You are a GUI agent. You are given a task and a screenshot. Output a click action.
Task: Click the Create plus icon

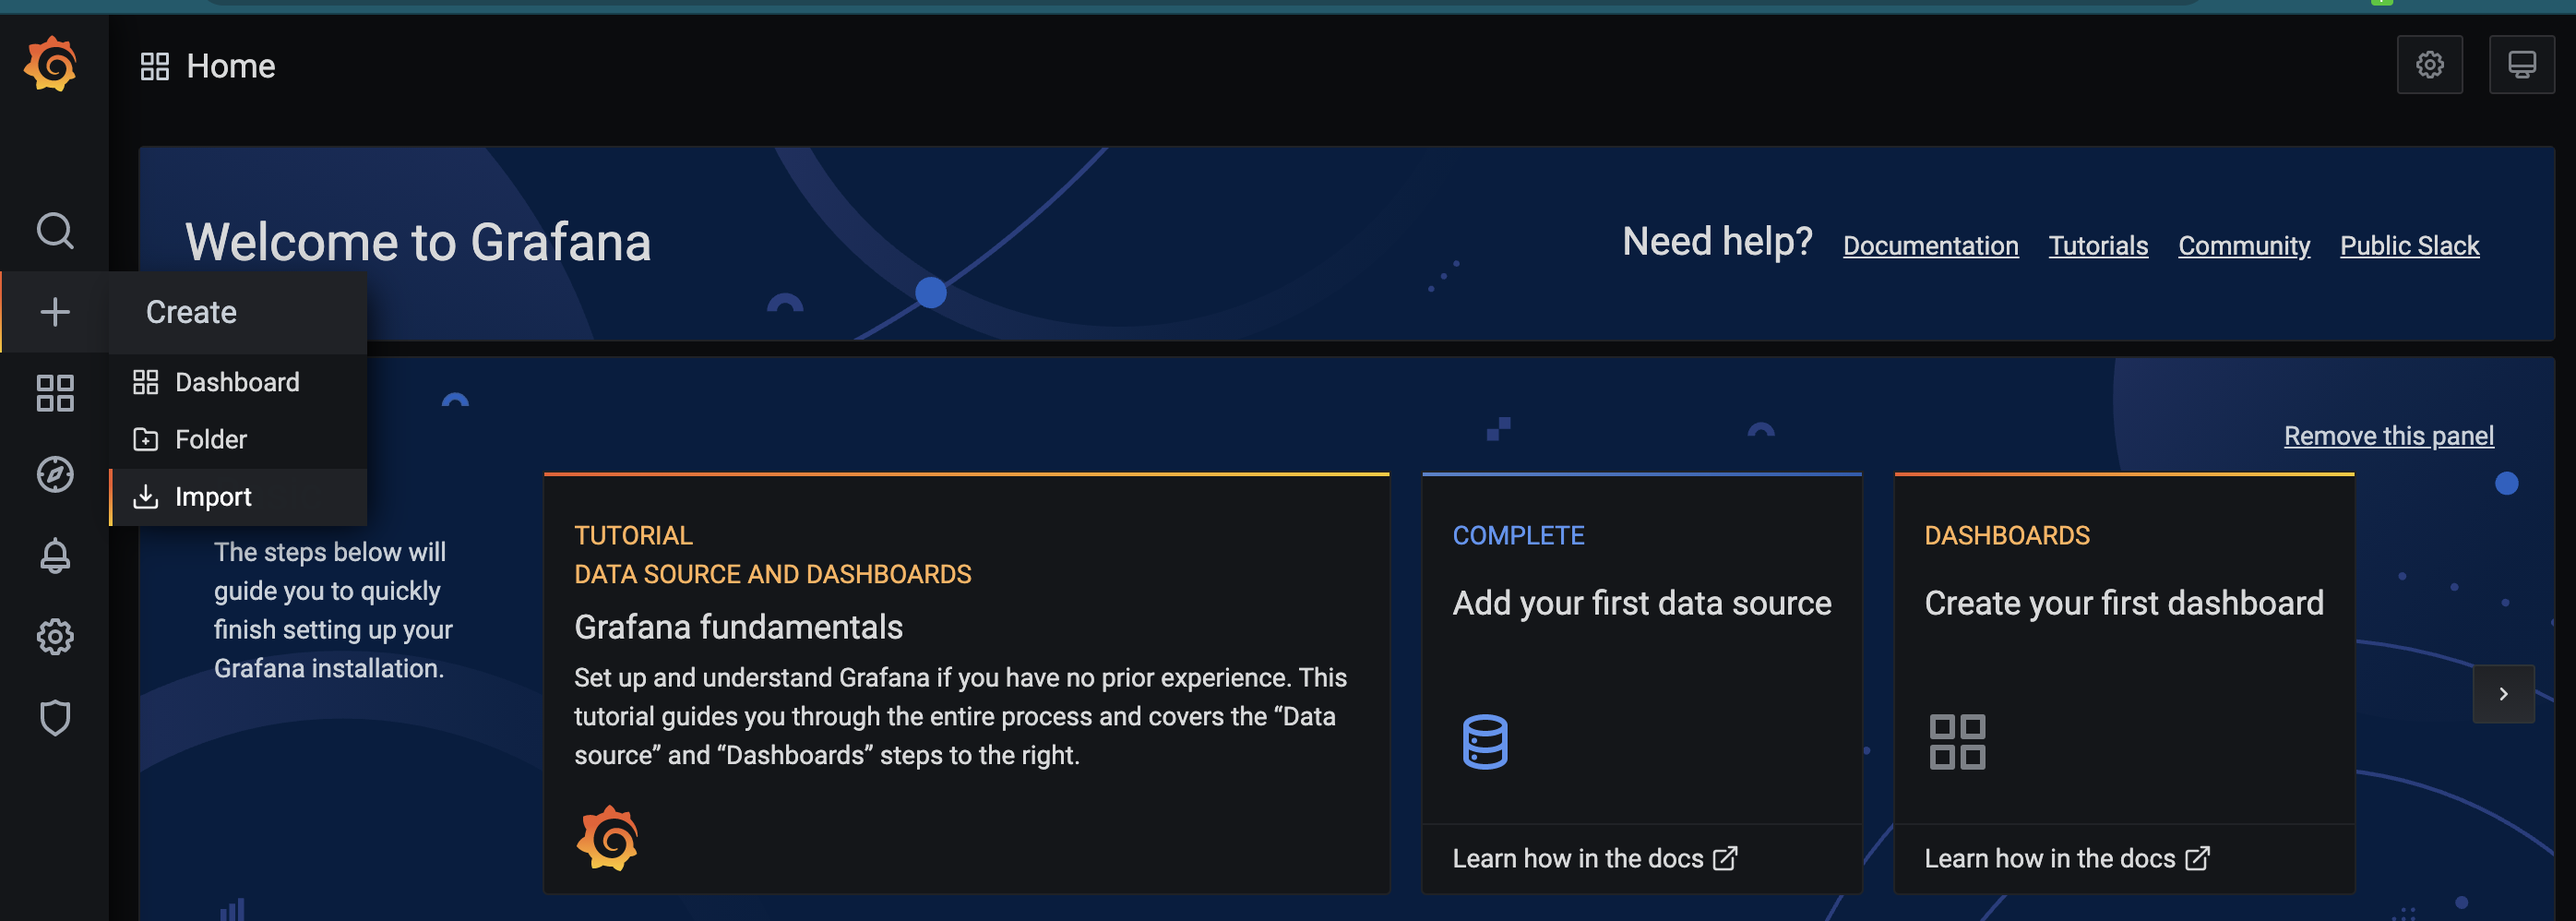pyautogui.click(x=55, y=312)
